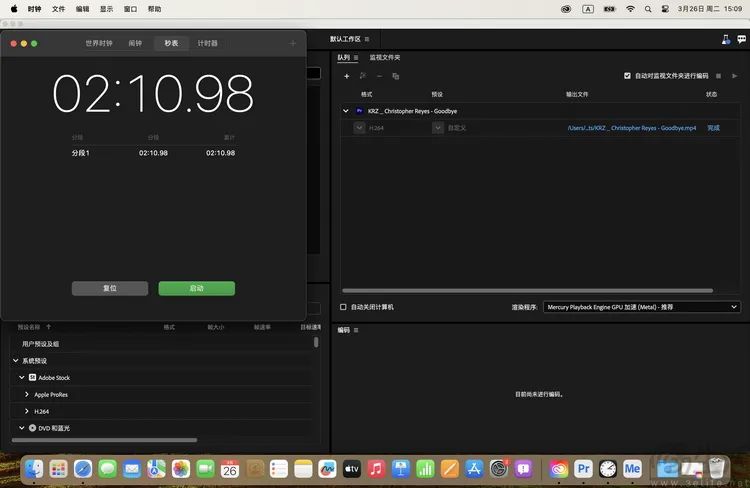
Task: Click the green 启动 start button
Action: pos(196,288)
